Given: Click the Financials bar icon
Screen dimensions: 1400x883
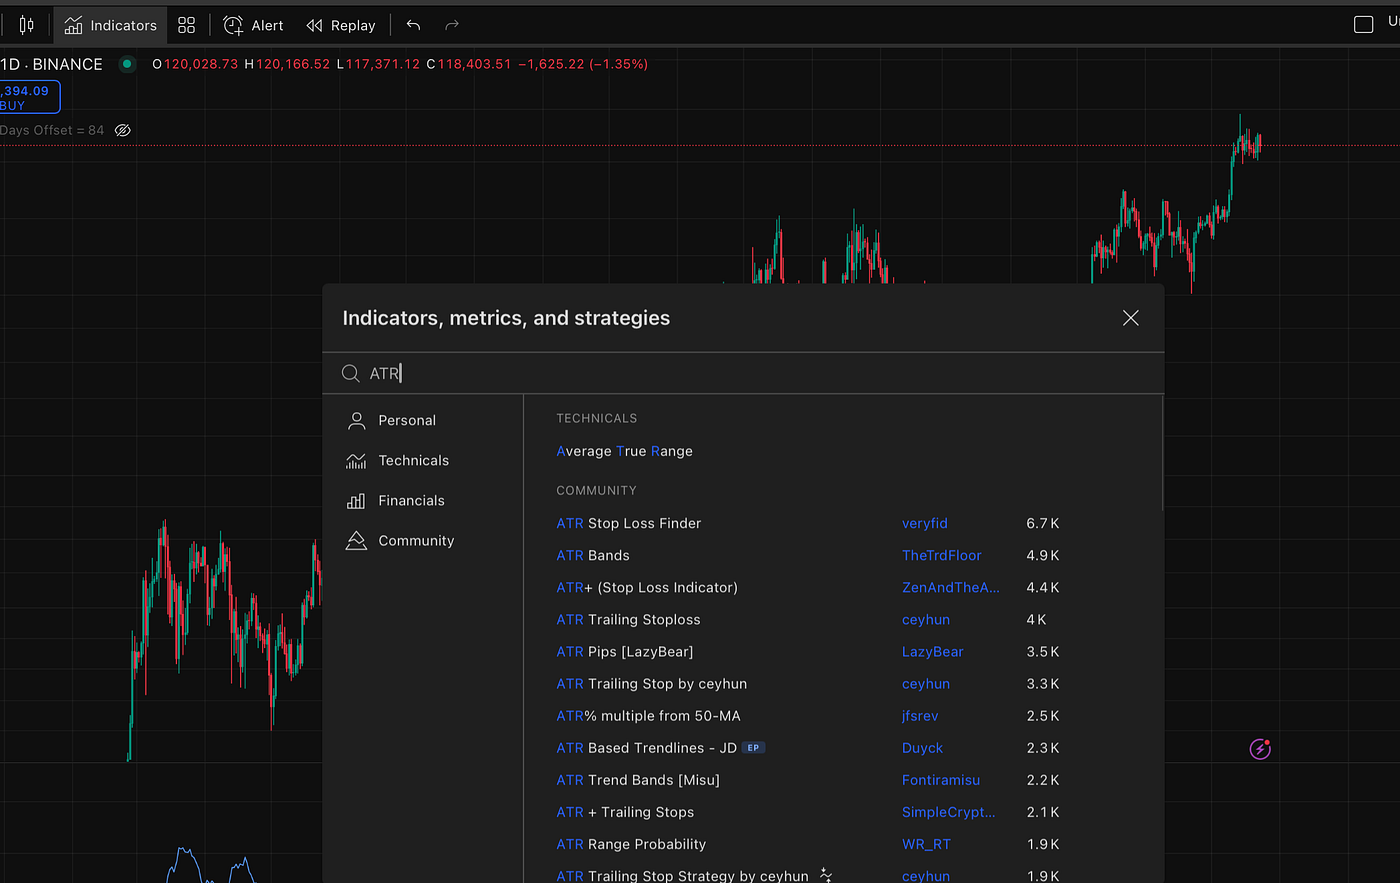Looking at the screenshot, I should click(x=356, y=500).
